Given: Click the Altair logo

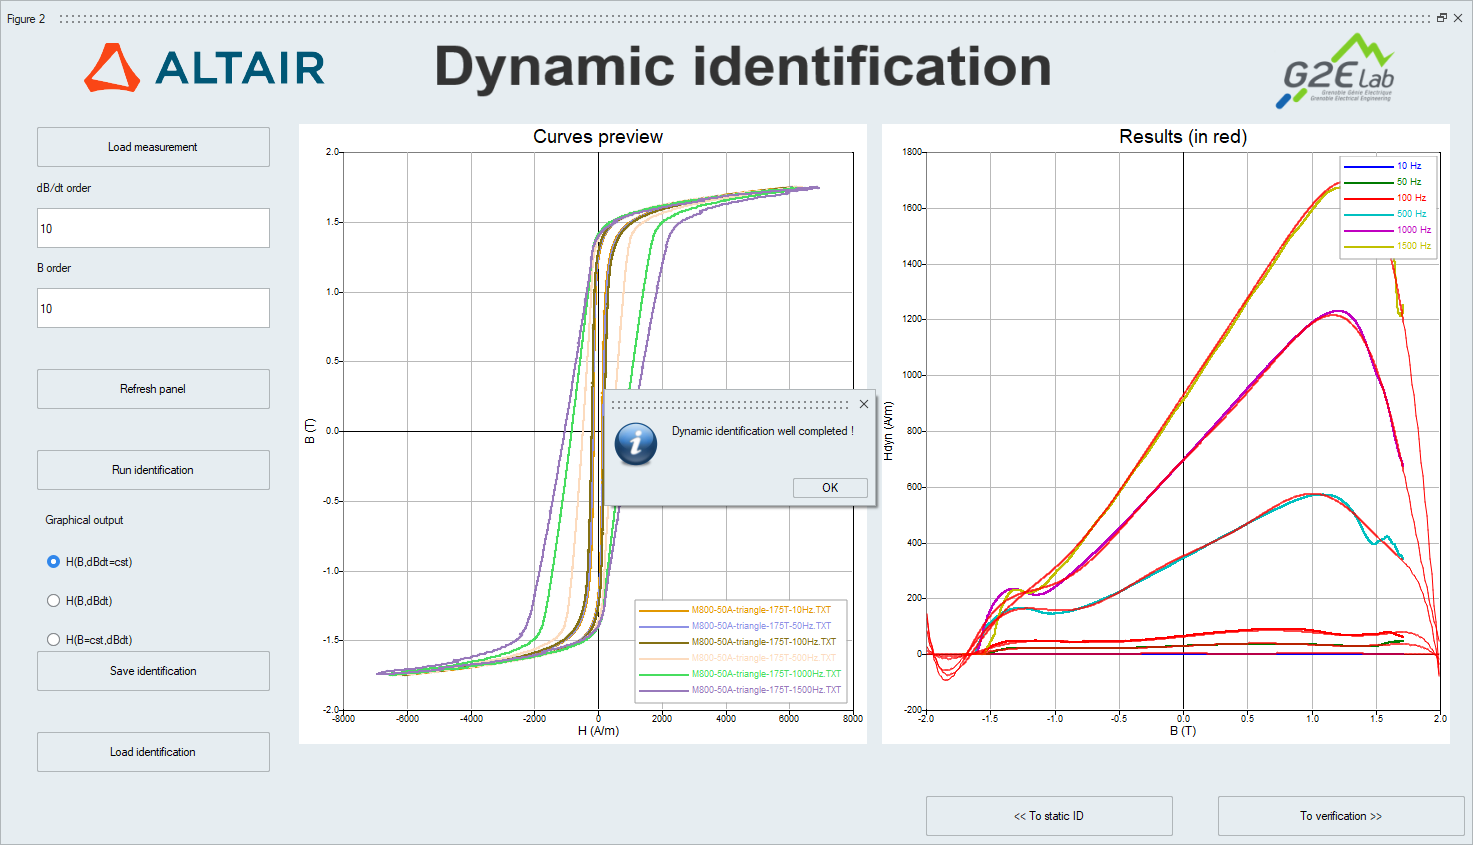Looking at the screenshot, I should tap(205, 68).
